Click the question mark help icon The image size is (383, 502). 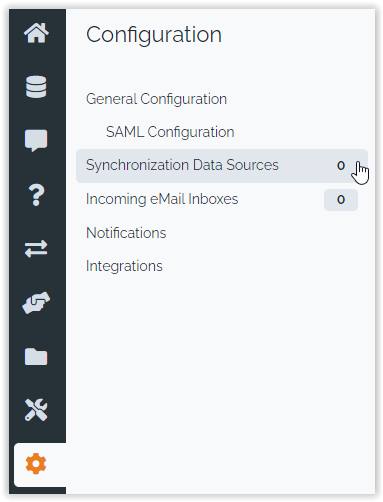[36, 195]
